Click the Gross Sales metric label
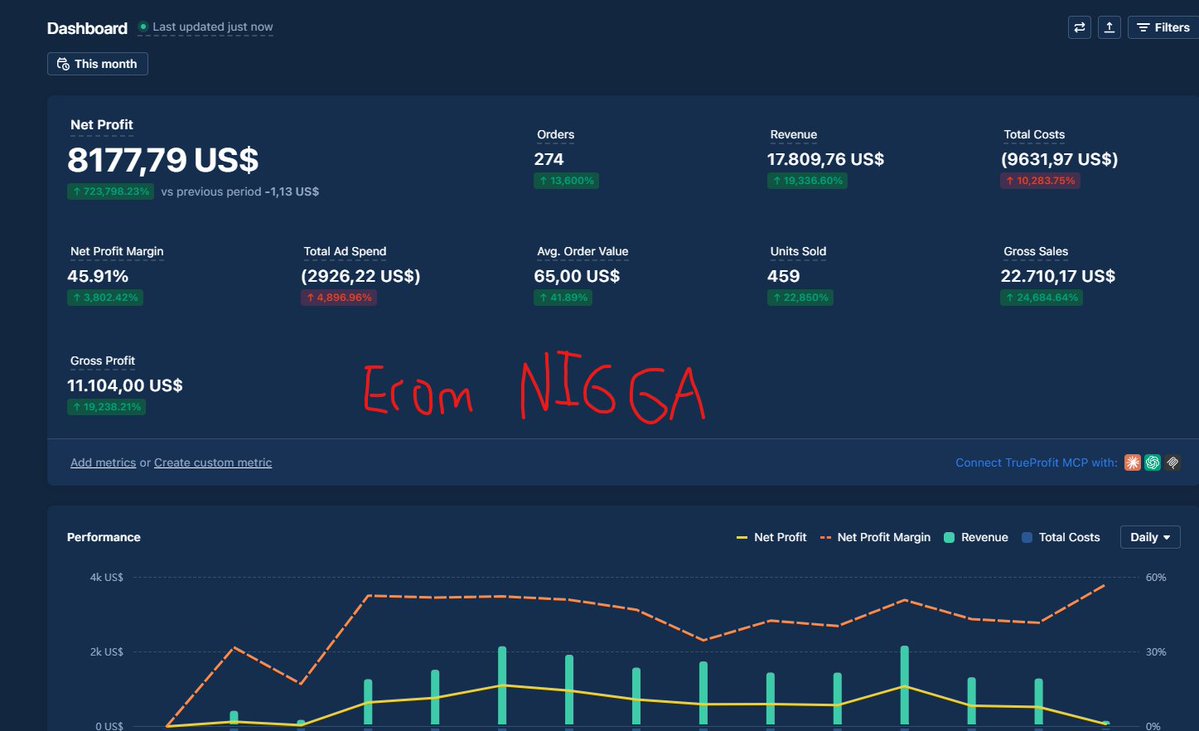The width and height of the screenshot is (1199, 731). pos(1035,252)
